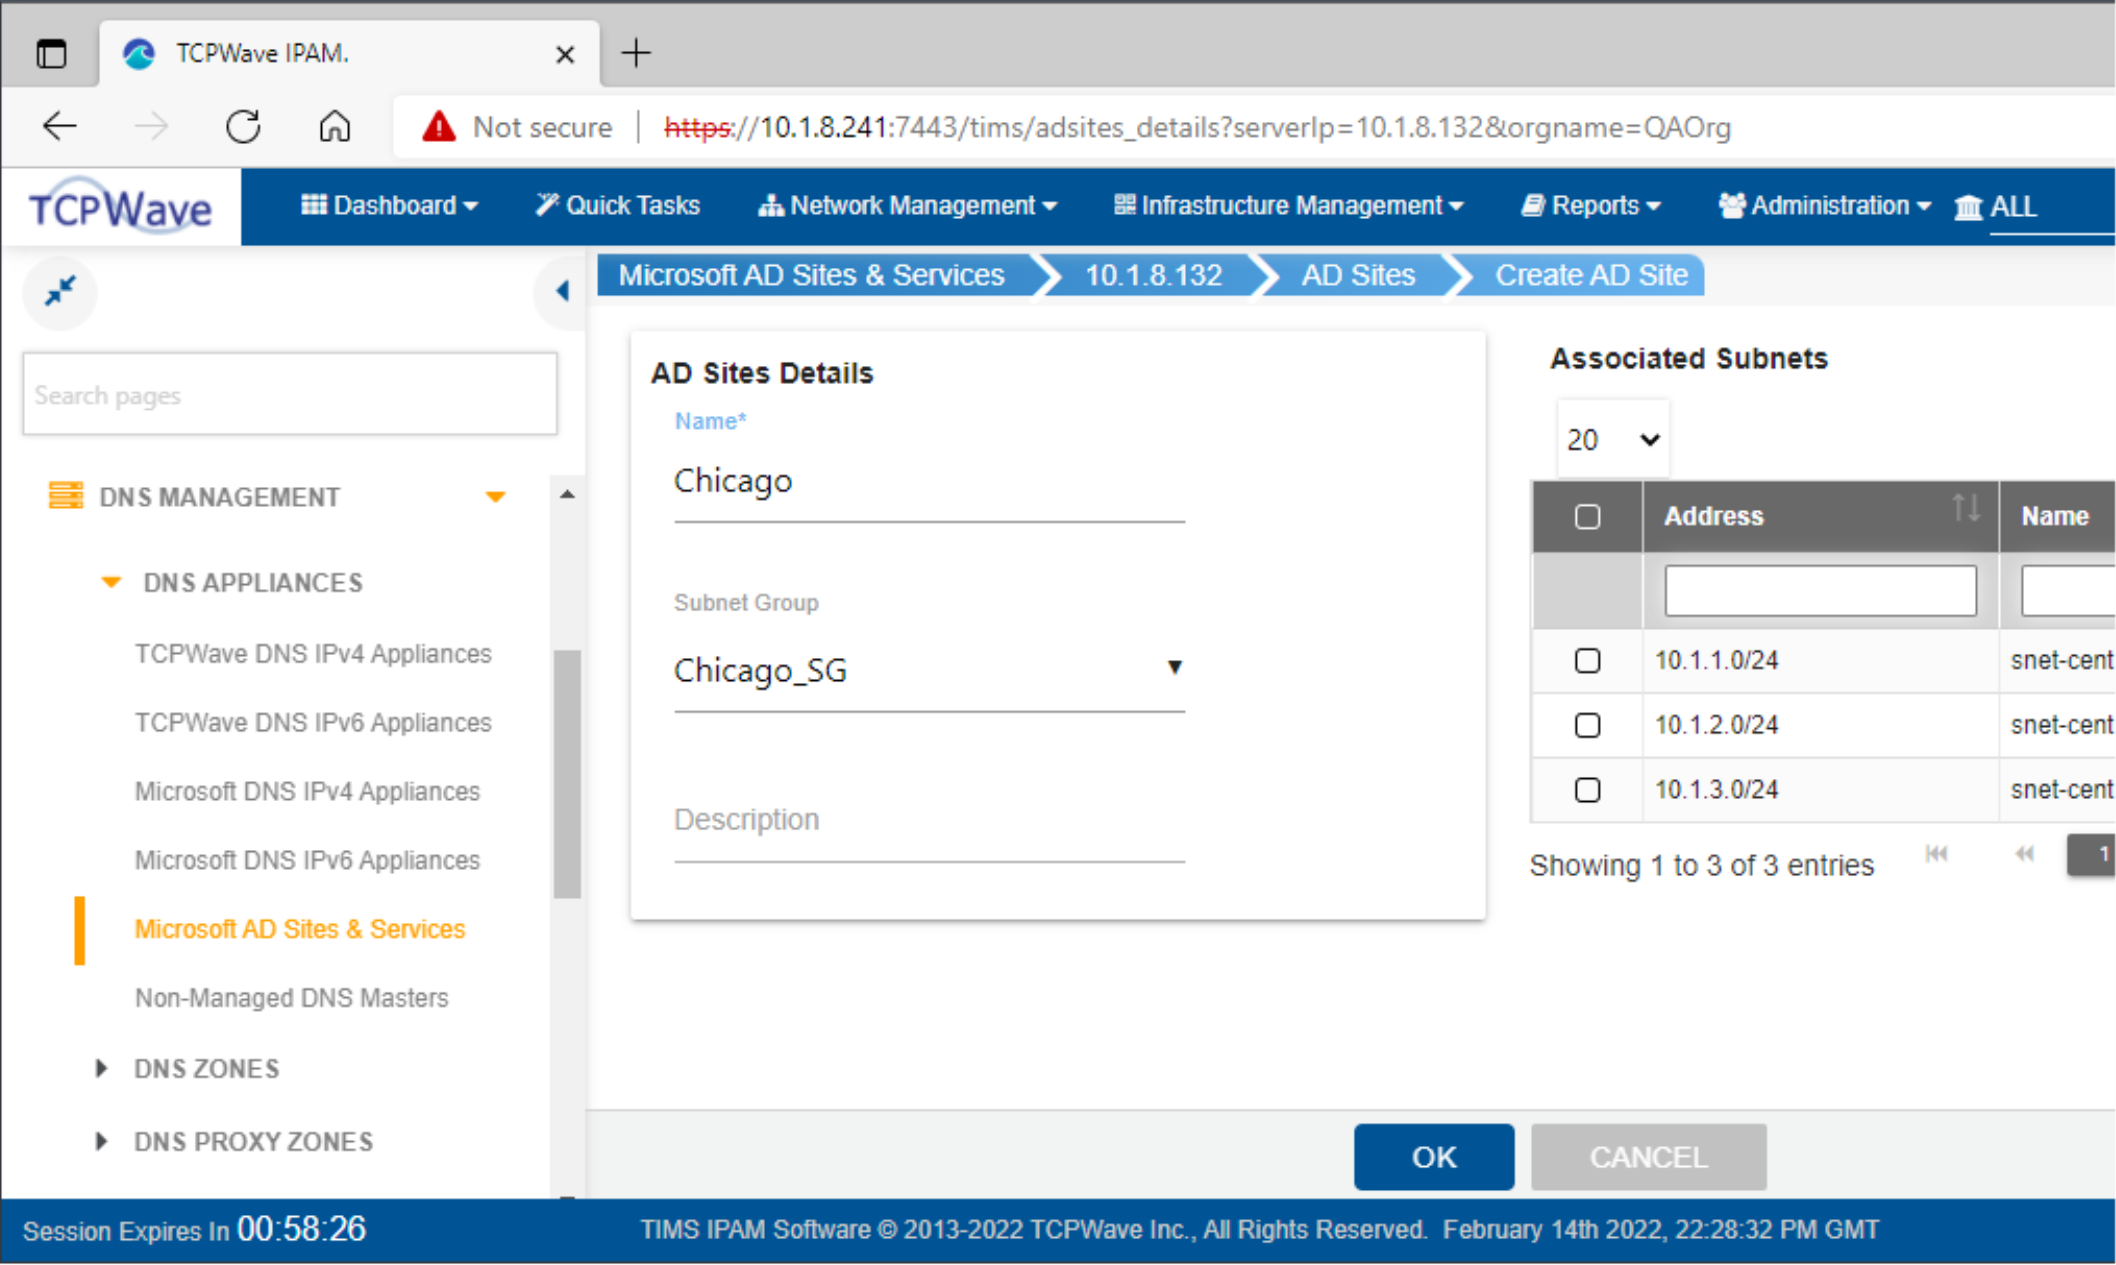Expand the DNS Zones tree node
Image resolution: width=2116 pixels, height=1265 pixels.
point(101,1068)
